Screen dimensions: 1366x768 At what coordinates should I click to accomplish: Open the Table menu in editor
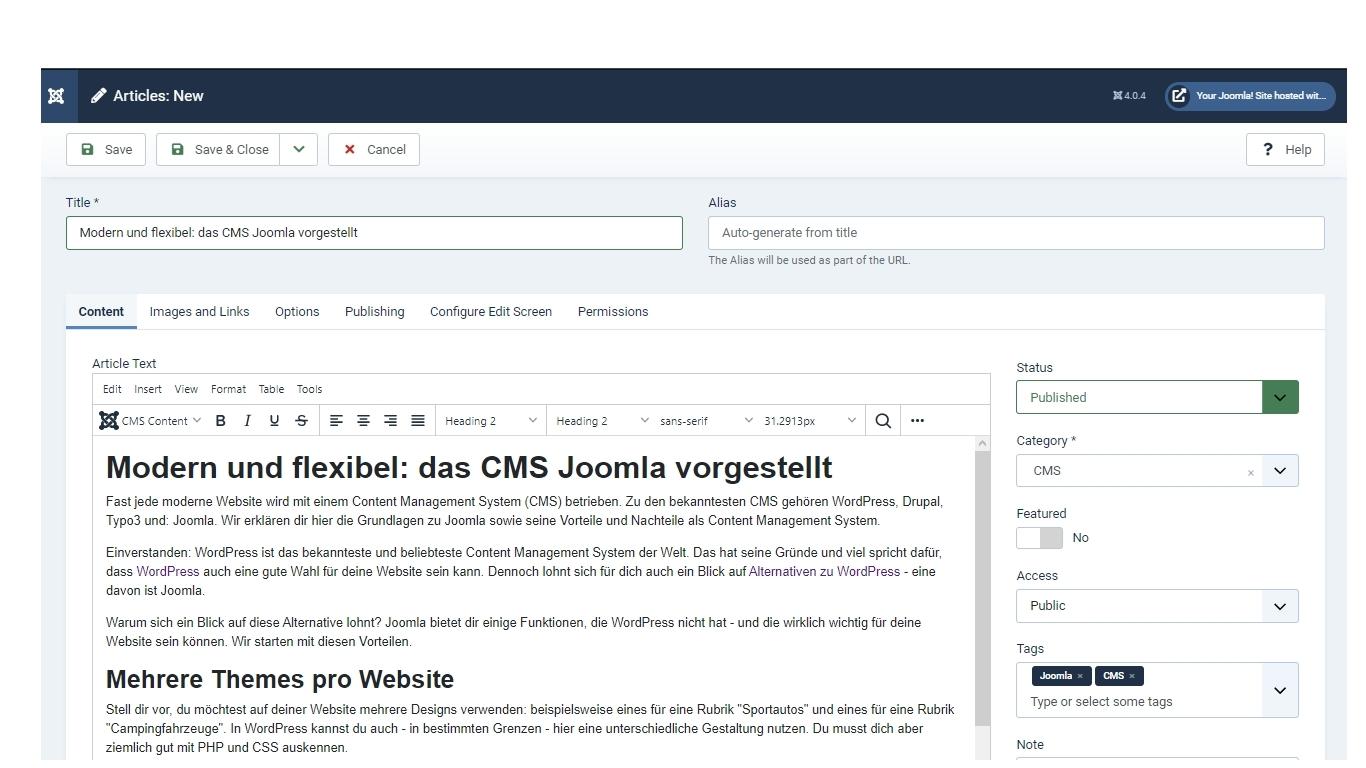[271, 389]
